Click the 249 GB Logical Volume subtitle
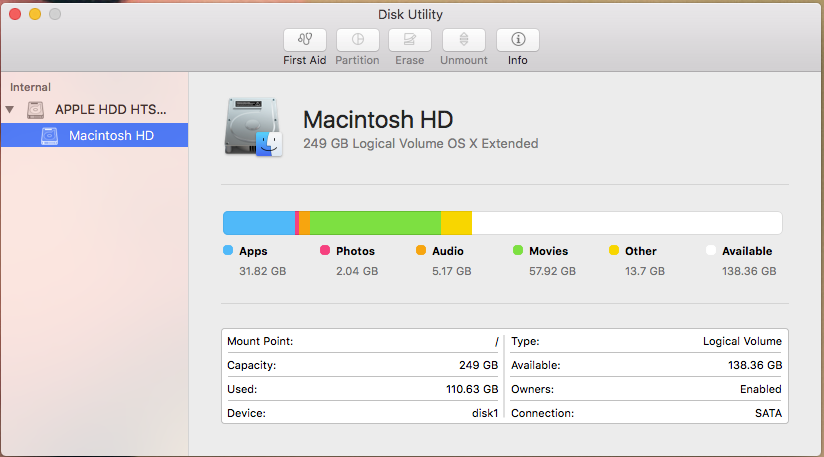Image resolution: width=824 pixels, height=457 pixels. pos(420,143)
